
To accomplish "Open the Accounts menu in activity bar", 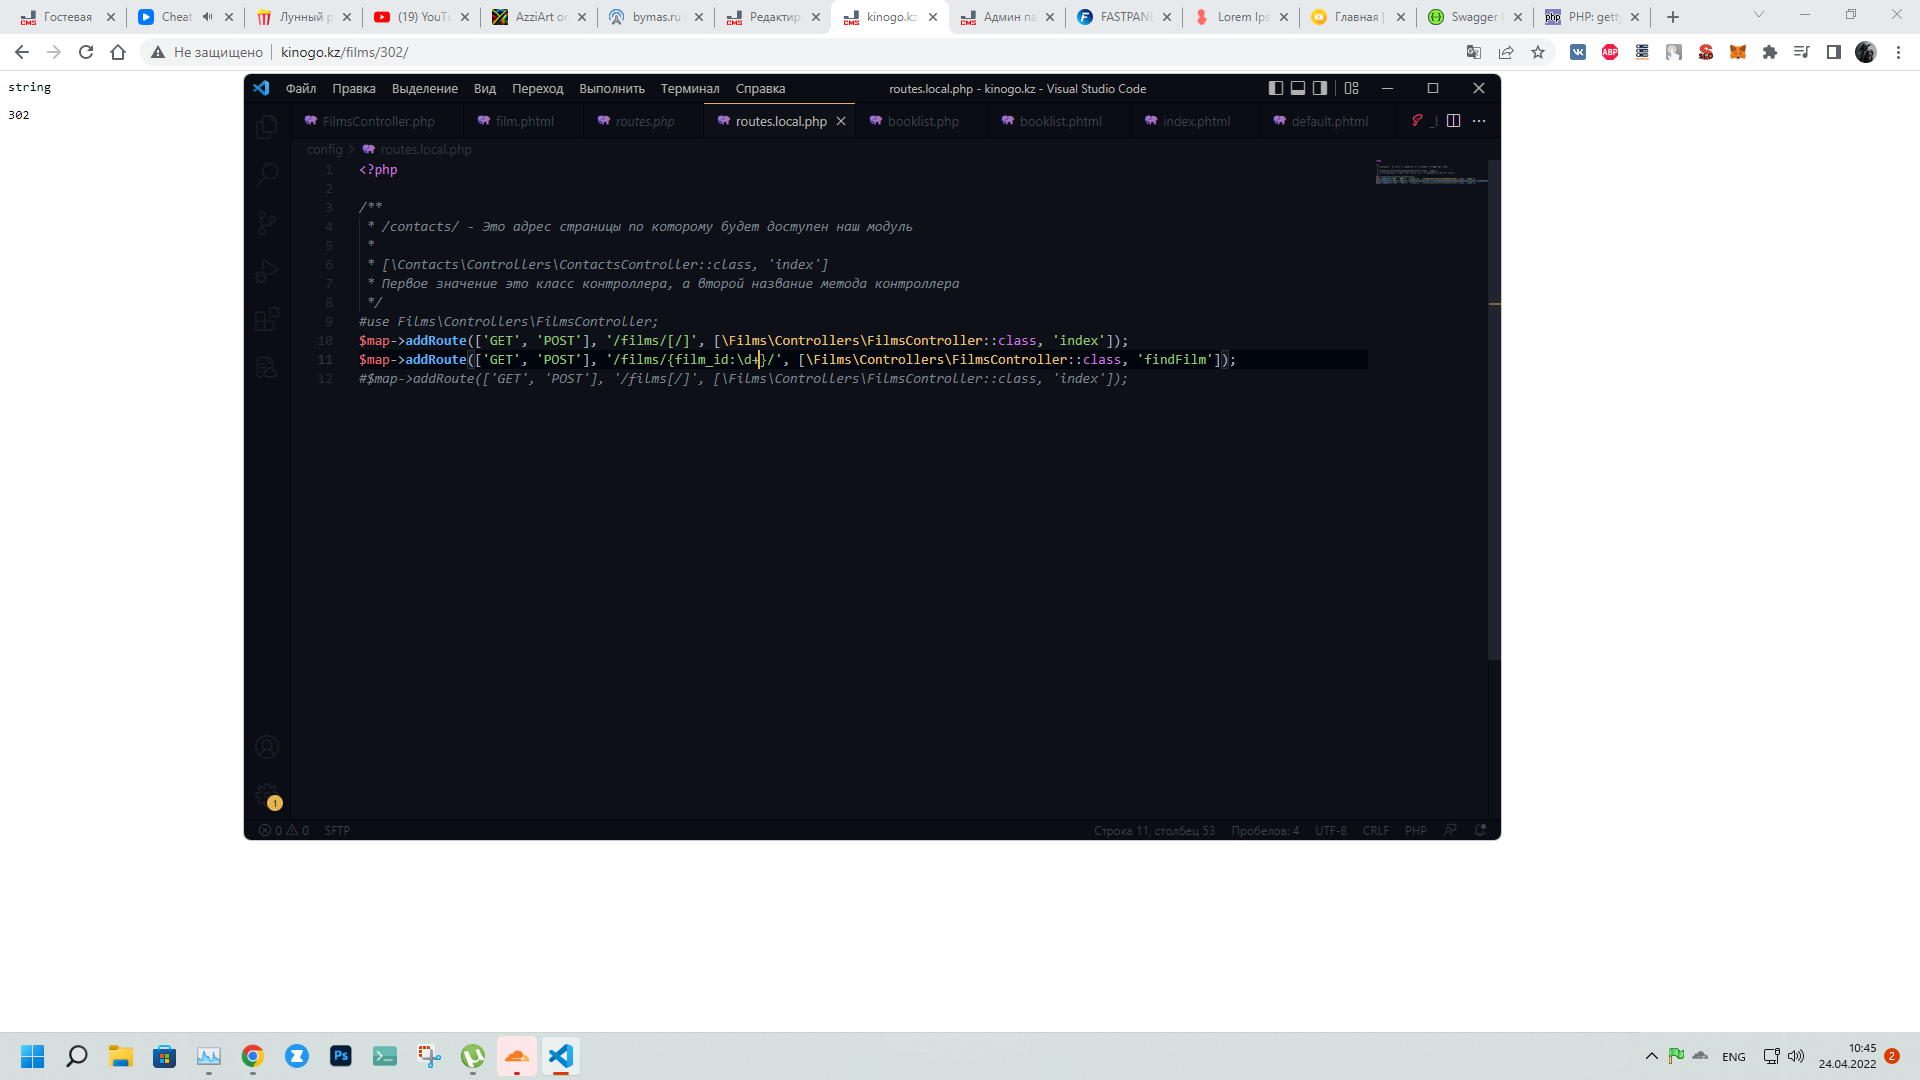I will [x=267, y=747].
